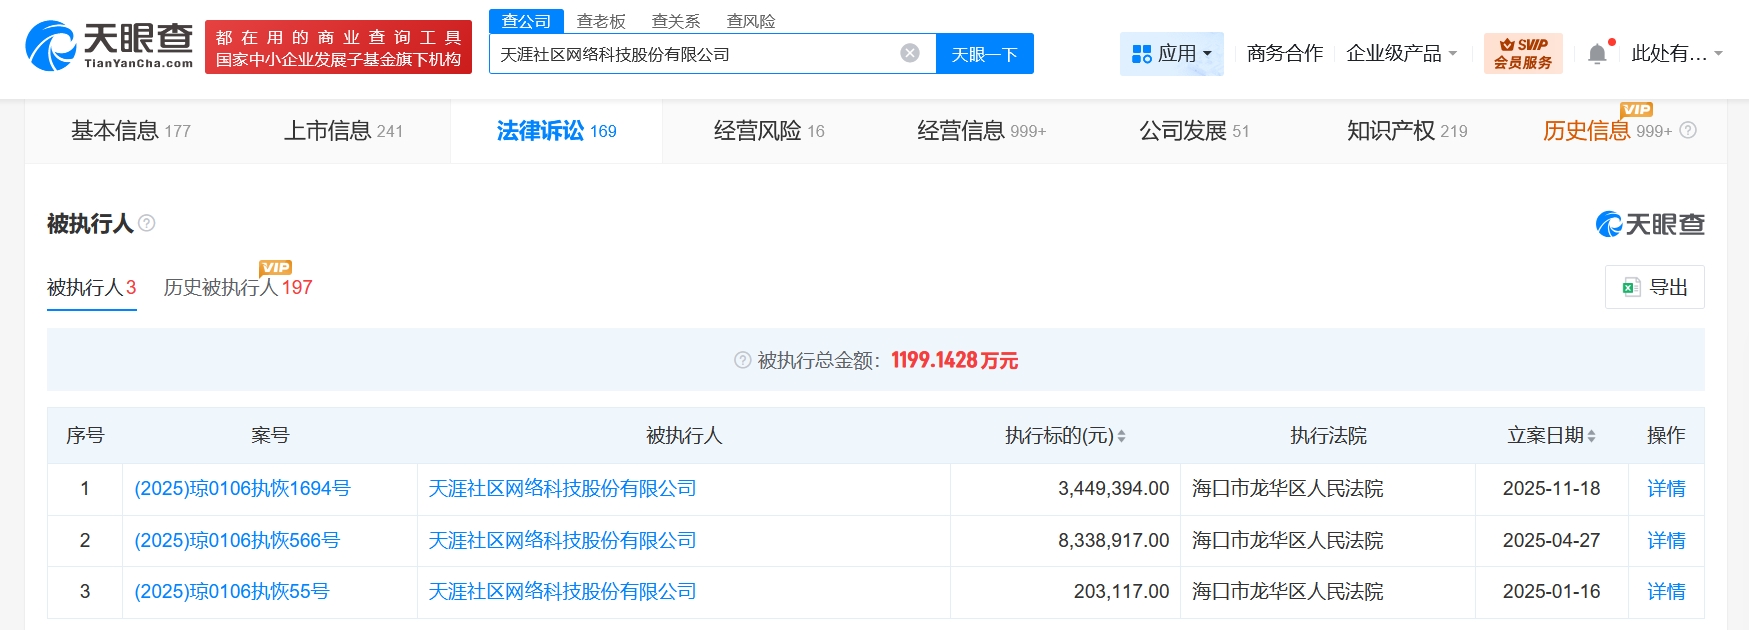The image size is (1749, 630).
Task: Click help icon next to 被执行人 heading
Action: [147, 223]
